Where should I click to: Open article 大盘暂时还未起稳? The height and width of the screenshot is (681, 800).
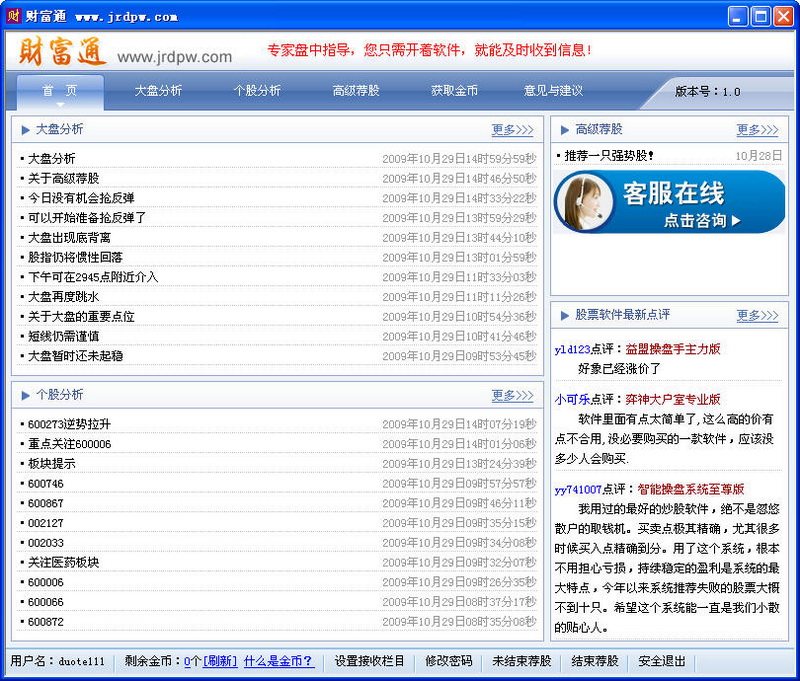pos(76,356)
